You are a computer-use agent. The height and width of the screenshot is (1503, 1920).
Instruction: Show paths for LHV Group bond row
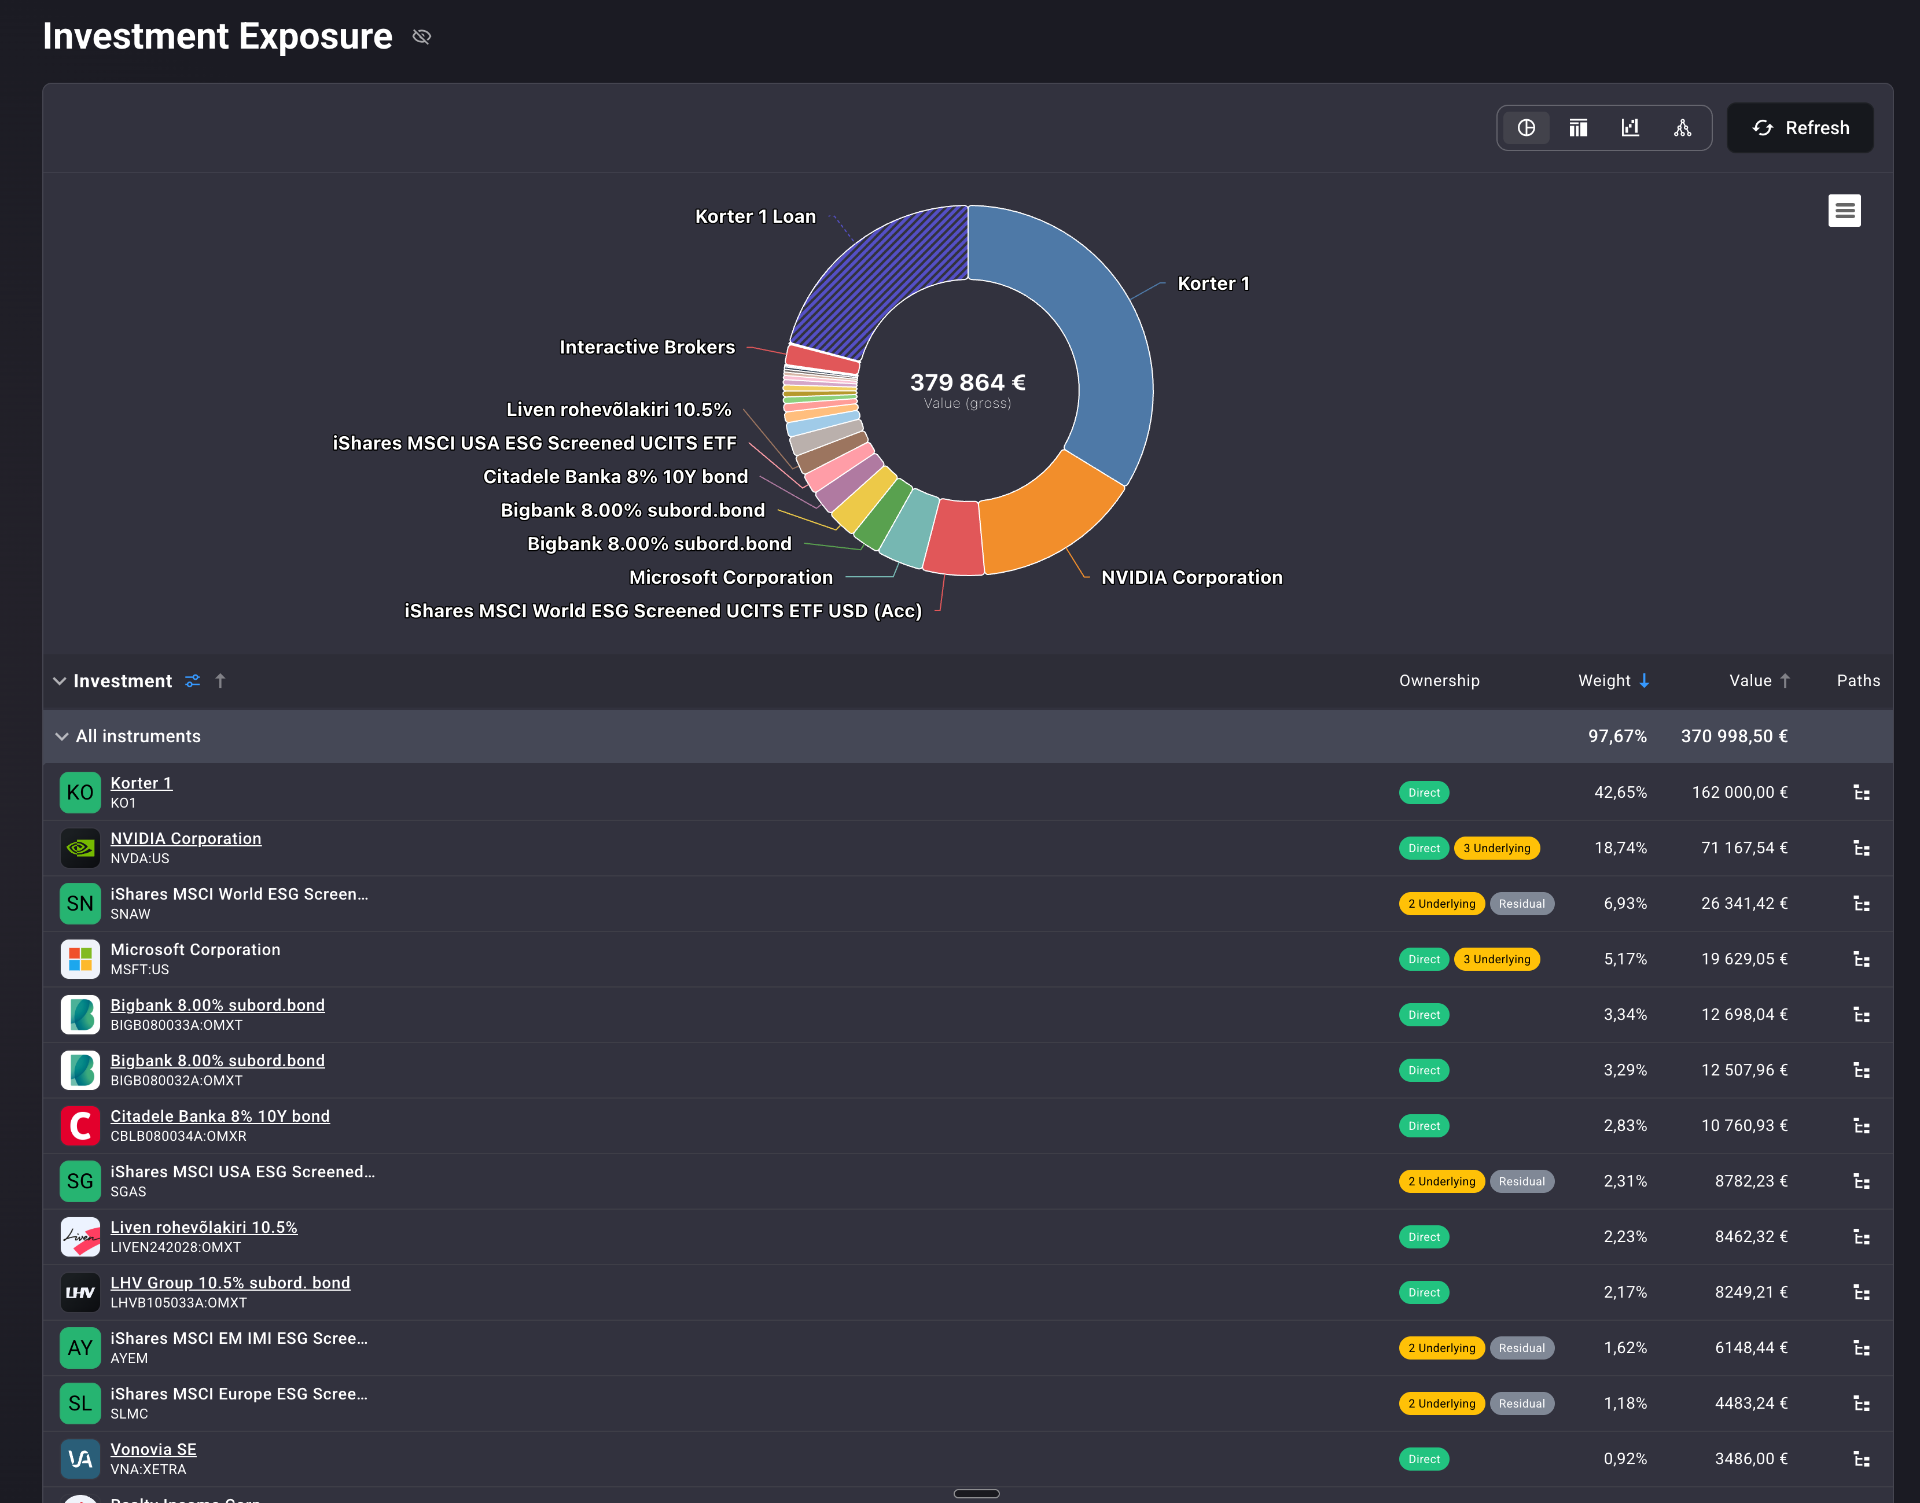(x=1861, y=1292)
